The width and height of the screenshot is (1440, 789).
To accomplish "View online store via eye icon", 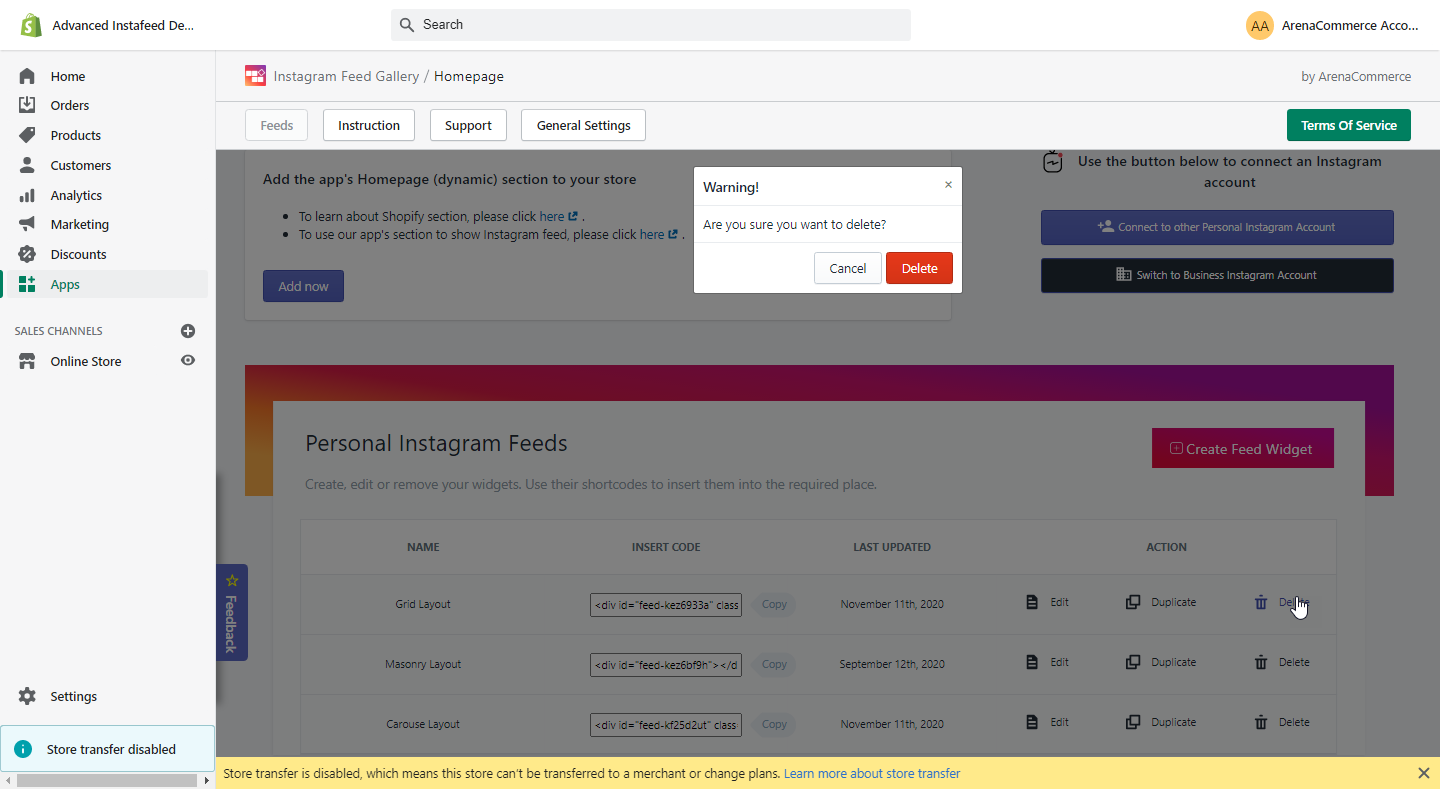I will 188,360.
